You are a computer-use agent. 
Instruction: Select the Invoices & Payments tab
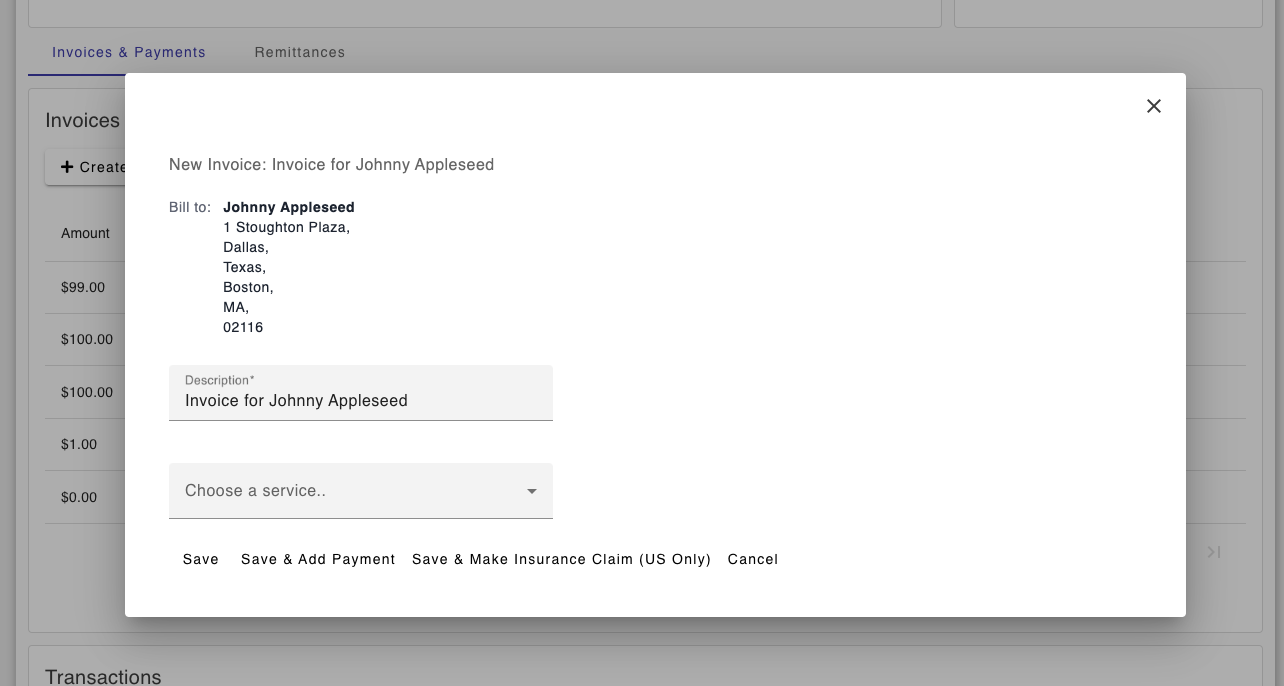(128, 52)
